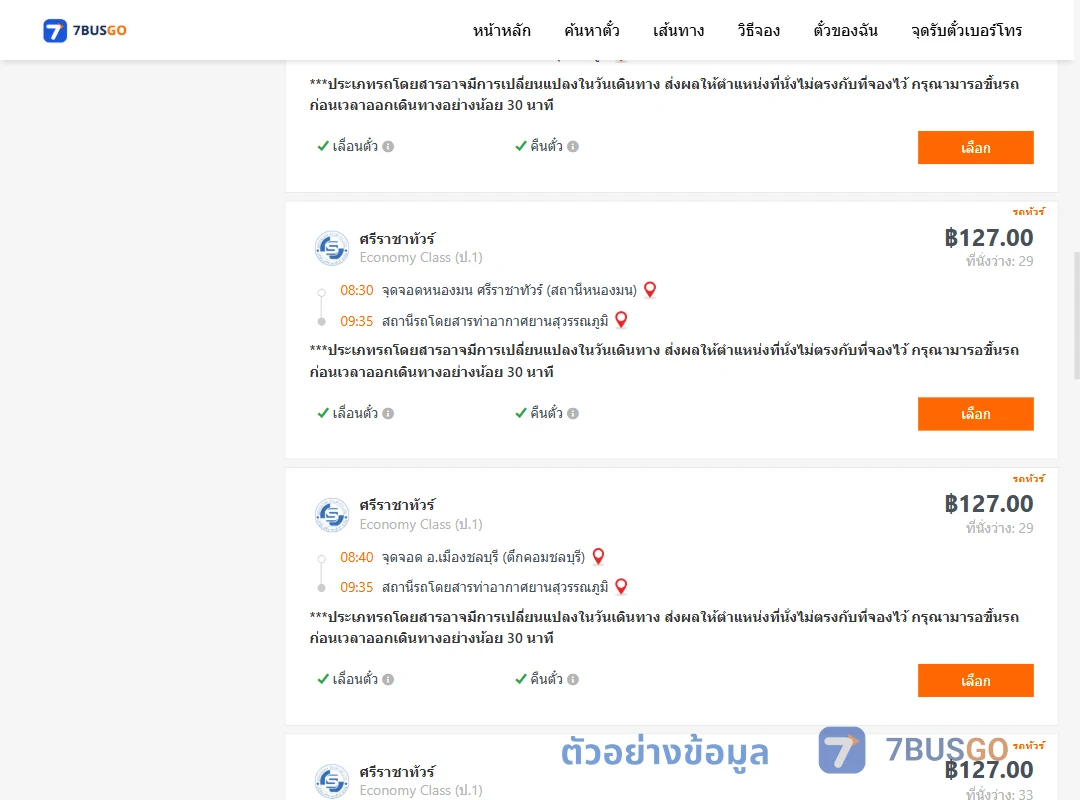This screenshot has width=1080, height=800.
Task: Click ฿127.00 price on 08:30 trip
Action: (988, 238)
